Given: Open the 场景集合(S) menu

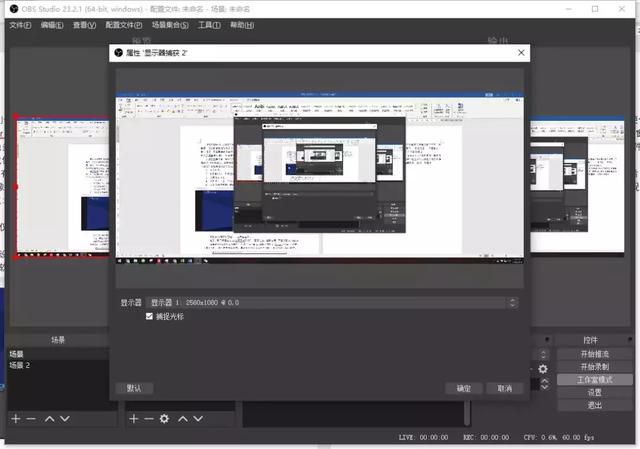Looking at the screenshot, I should click(x=170, y=25).
